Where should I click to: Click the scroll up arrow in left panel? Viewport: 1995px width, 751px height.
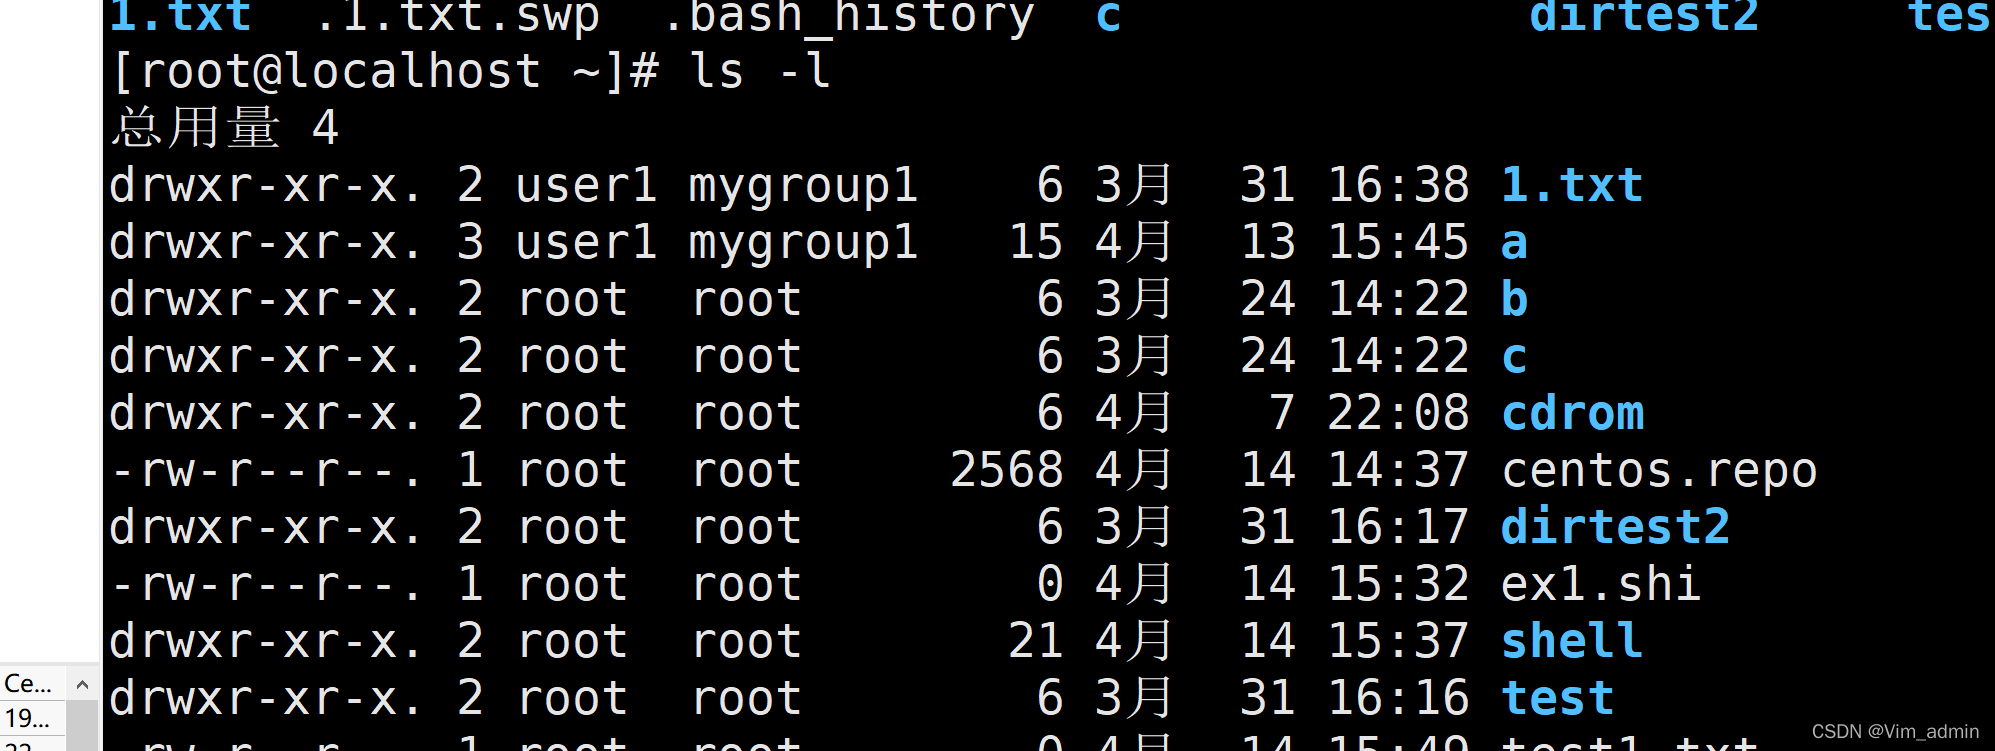tap(82, 685)
